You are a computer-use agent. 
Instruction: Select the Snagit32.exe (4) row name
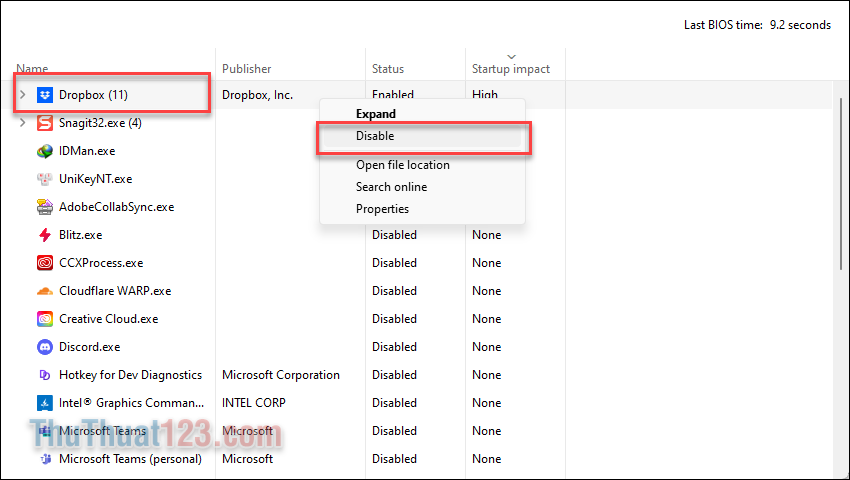[100, 123]
